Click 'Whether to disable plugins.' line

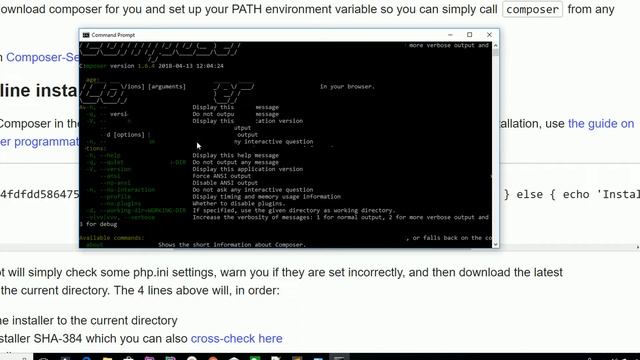239,203
